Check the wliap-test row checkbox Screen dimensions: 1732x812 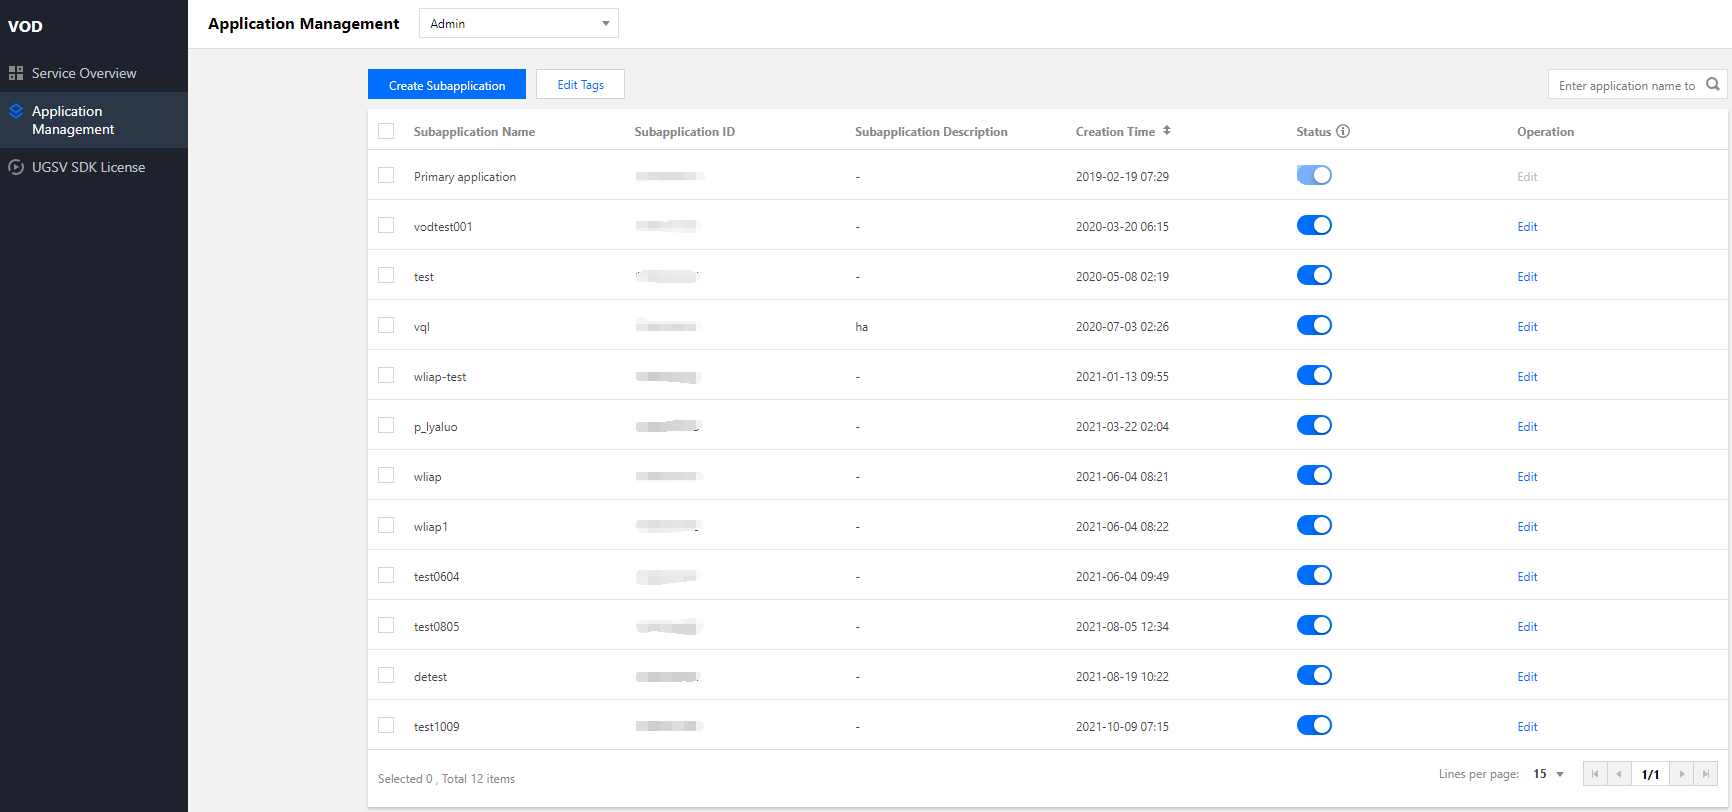click(386, 375)
